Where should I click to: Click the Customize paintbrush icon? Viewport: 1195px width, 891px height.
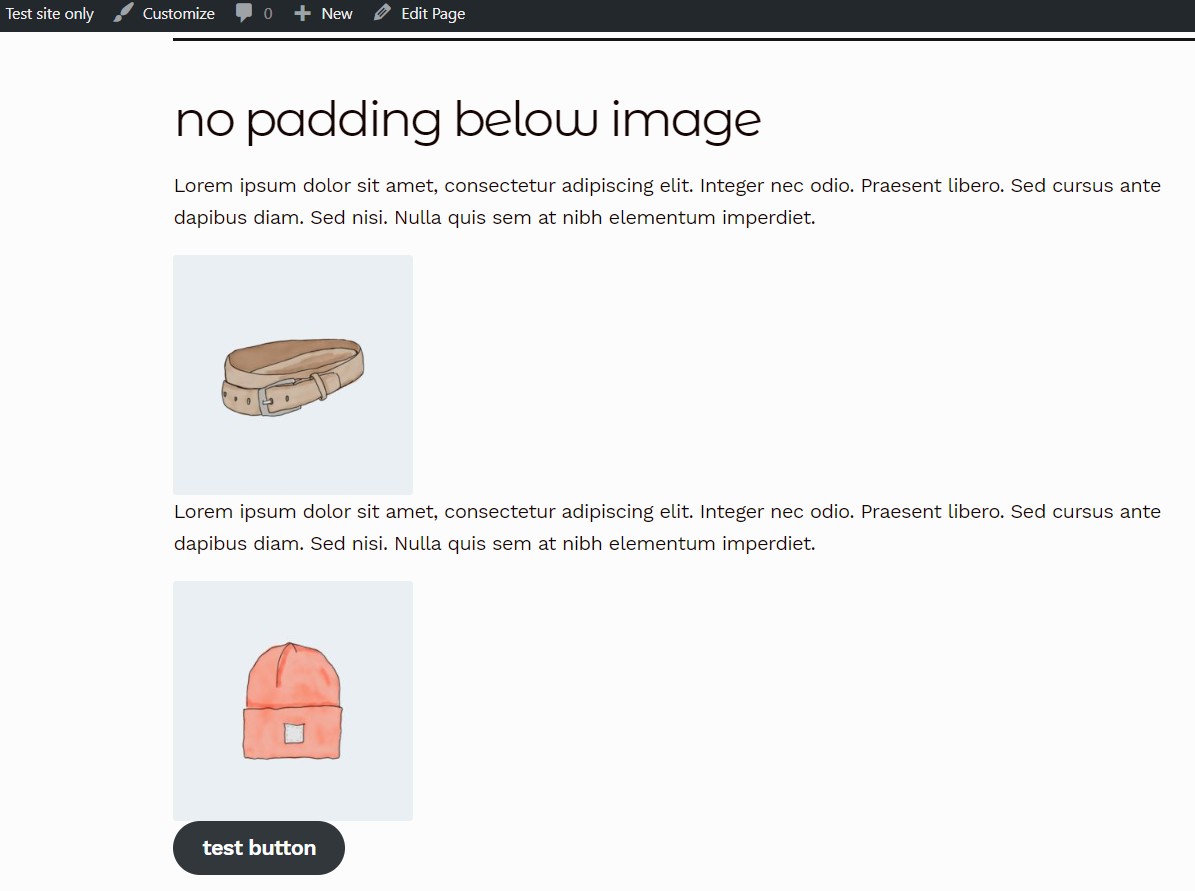click(123, 13)
